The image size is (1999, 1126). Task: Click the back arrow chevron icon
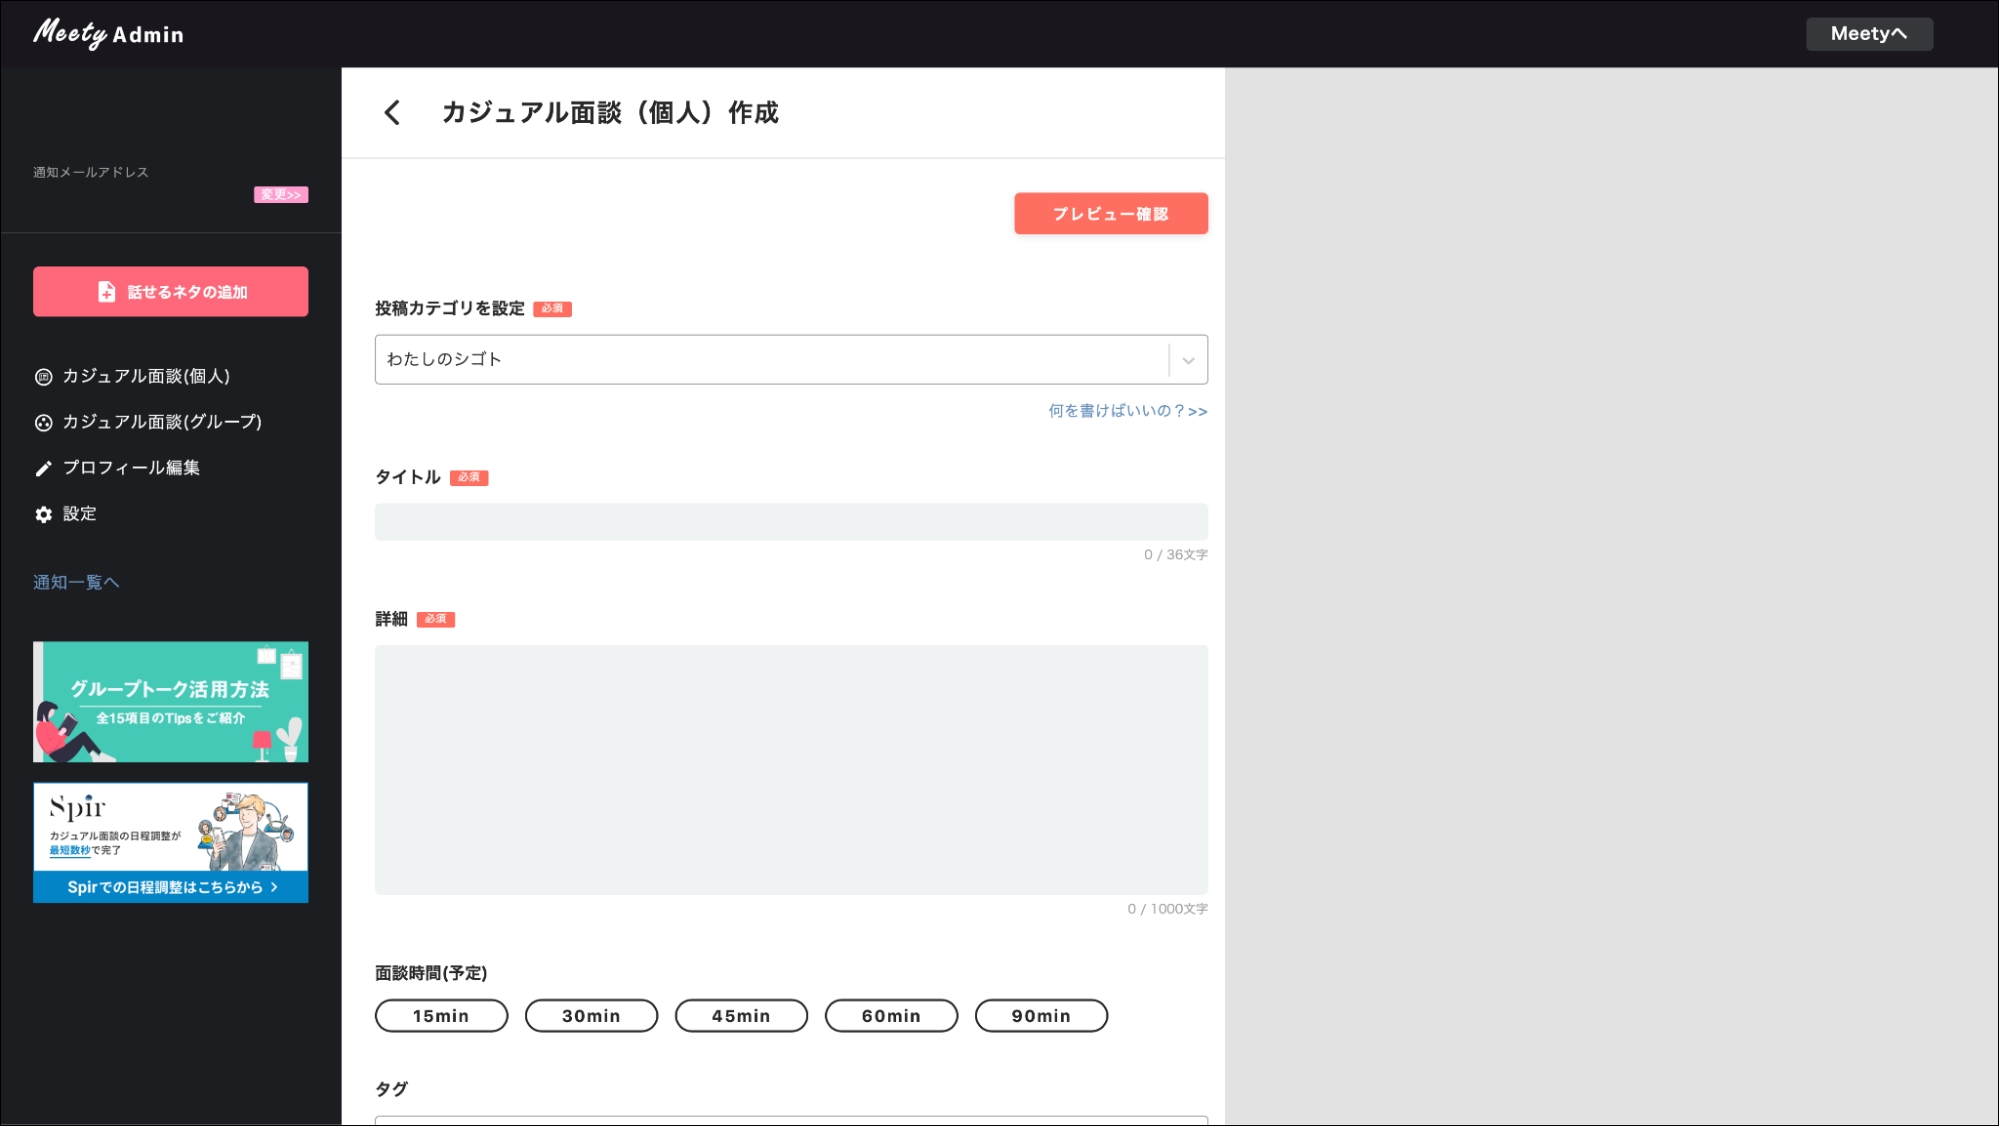pos(392,114)
